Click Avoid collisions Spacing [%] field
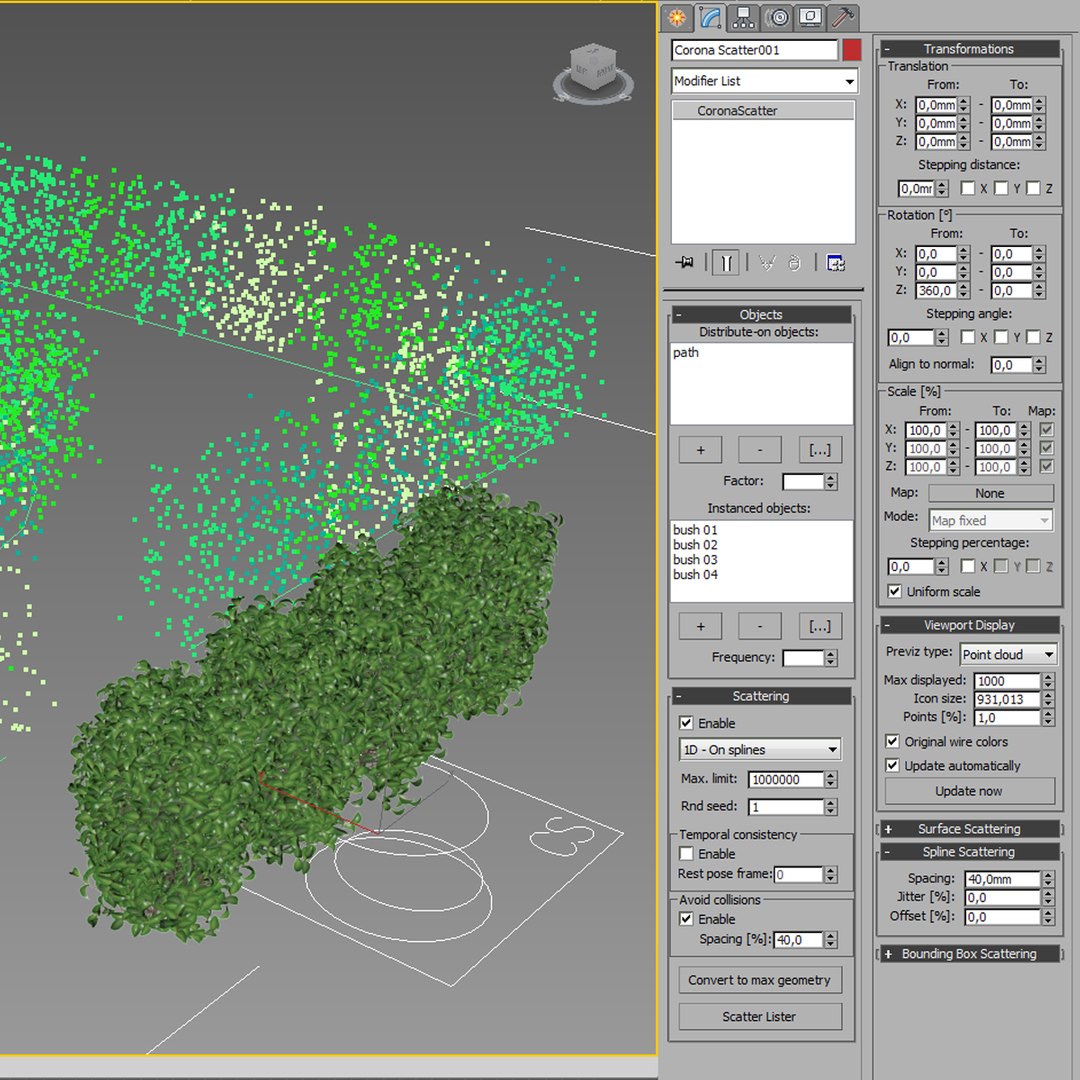Screen dimensions: 1080x1080 point(798,940)
